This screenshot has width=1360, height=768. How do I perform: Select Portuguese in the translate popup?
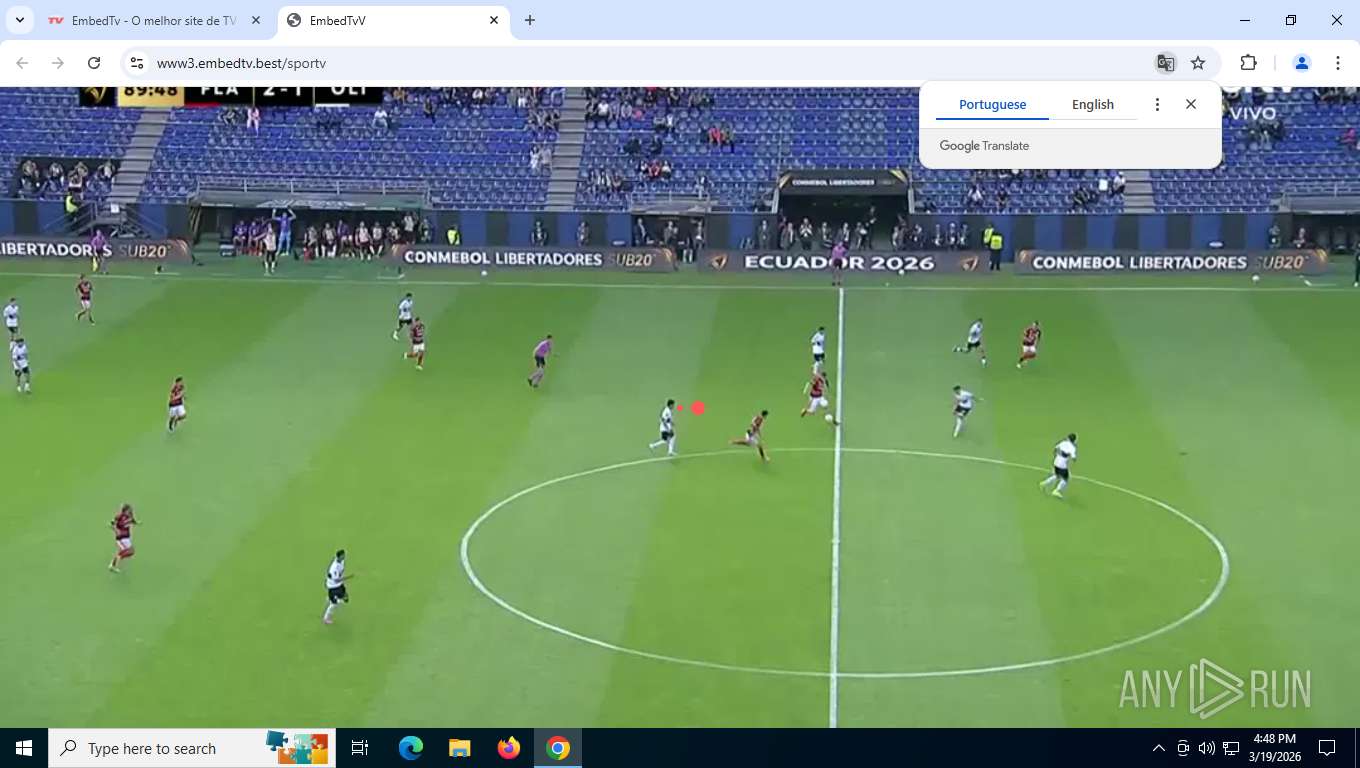992,104
